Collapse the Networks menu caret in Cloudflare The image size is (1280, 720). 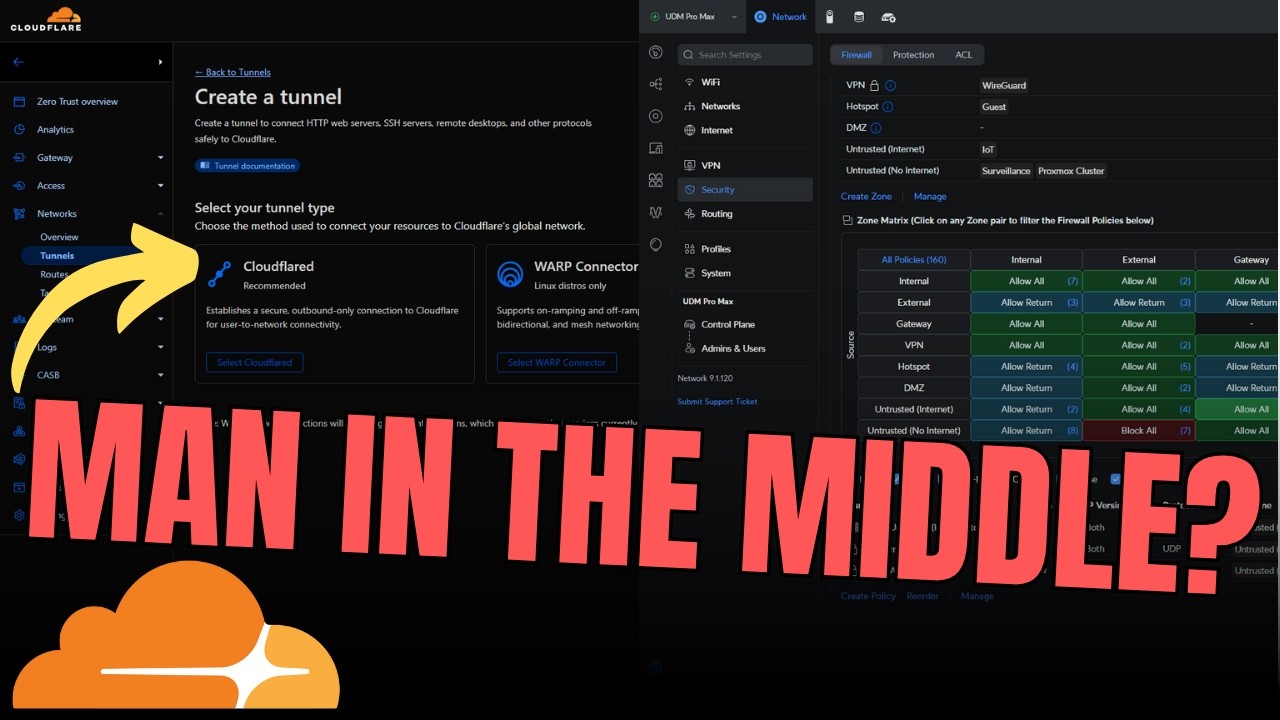(x=160, y=214)
